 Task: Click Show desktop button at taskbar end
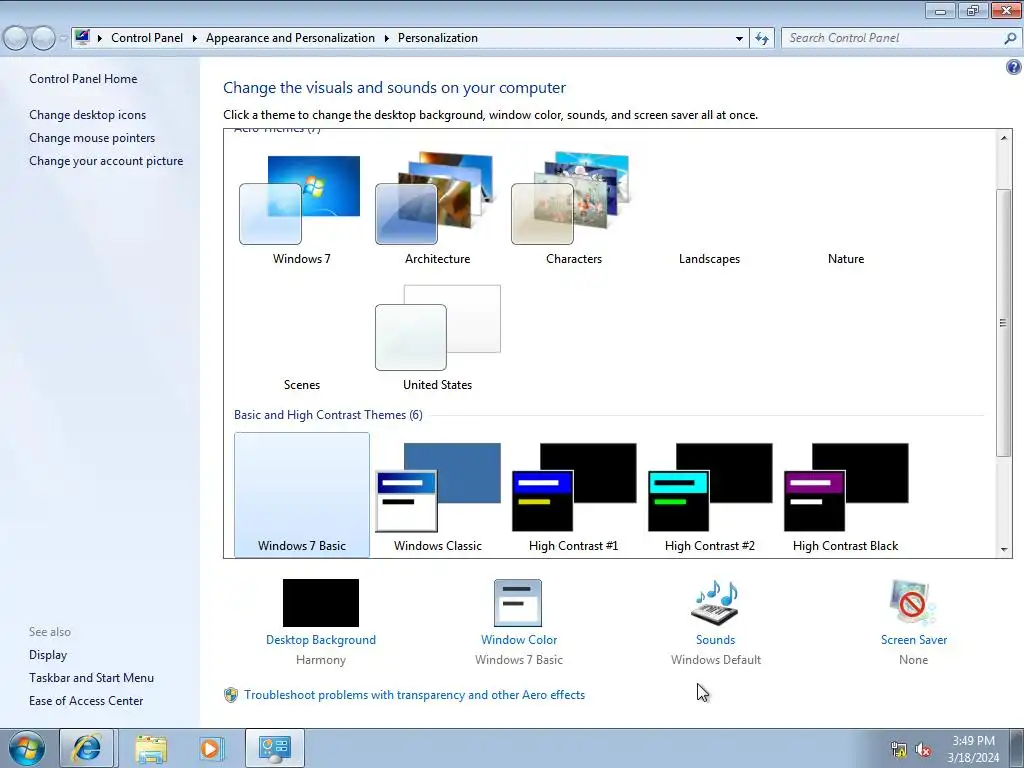click(1018, 748)
